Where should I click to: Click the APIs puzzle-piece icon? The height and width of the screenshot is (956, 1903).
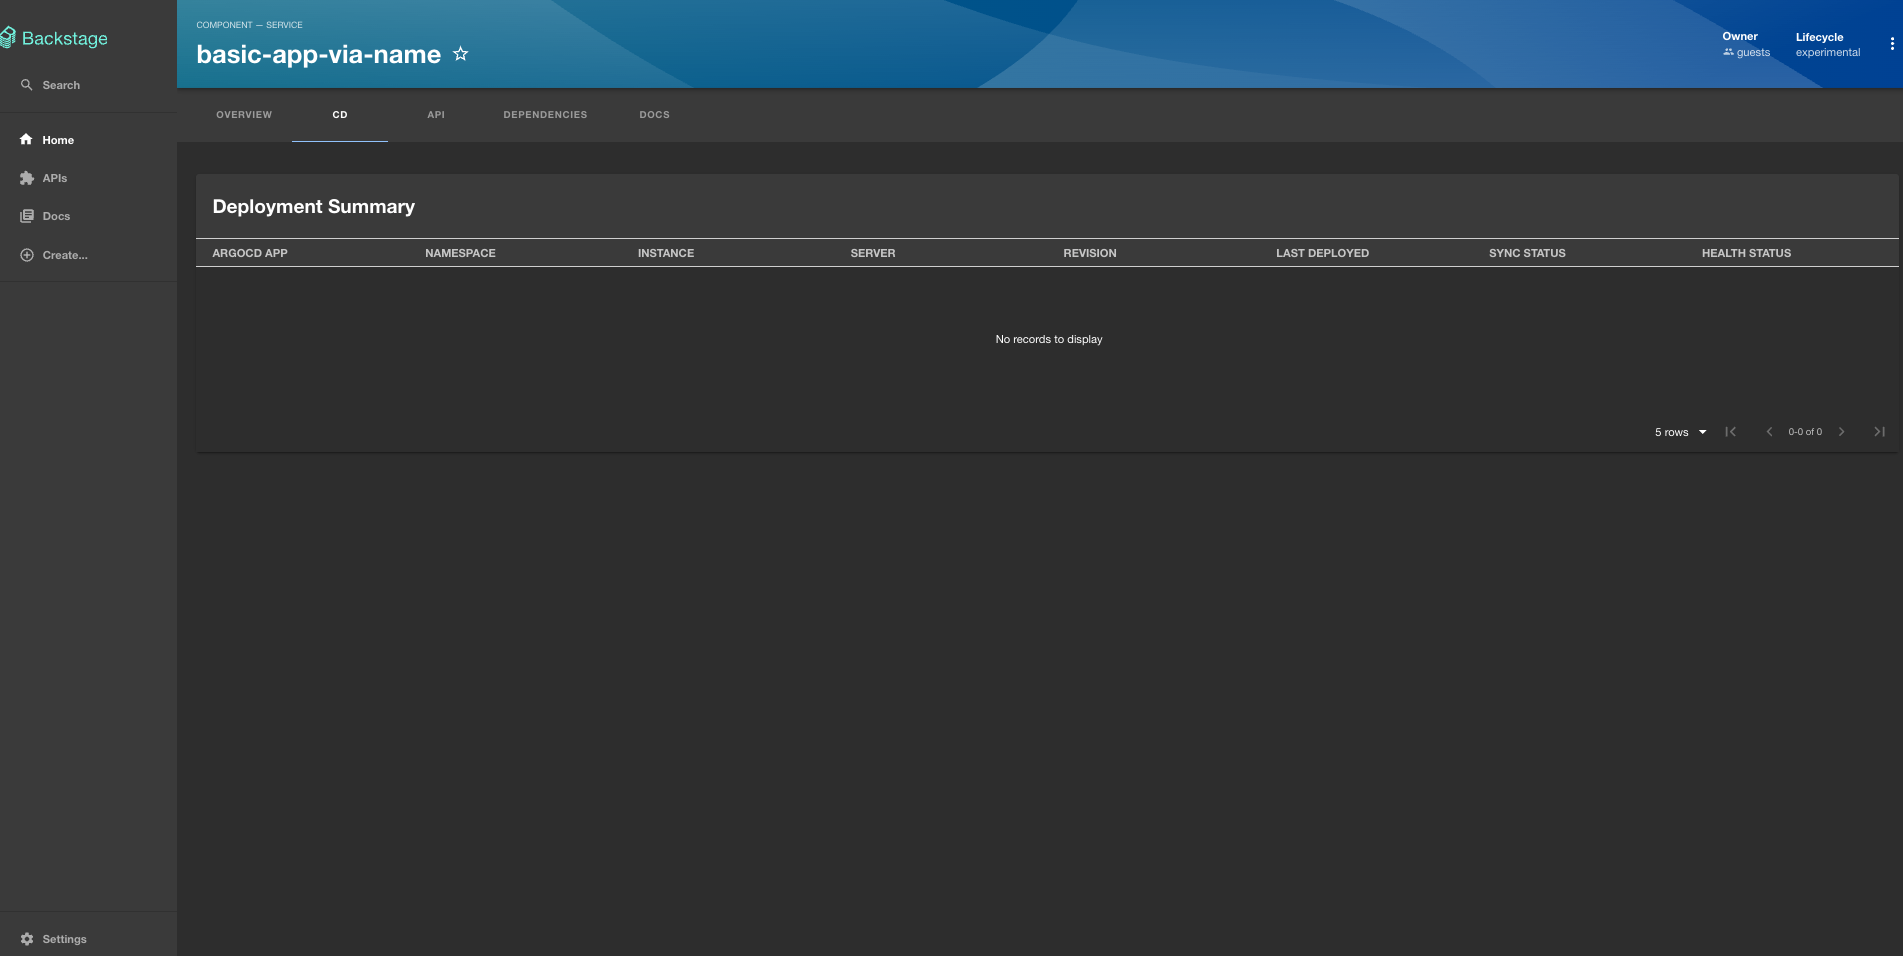[x=27, y=178]
